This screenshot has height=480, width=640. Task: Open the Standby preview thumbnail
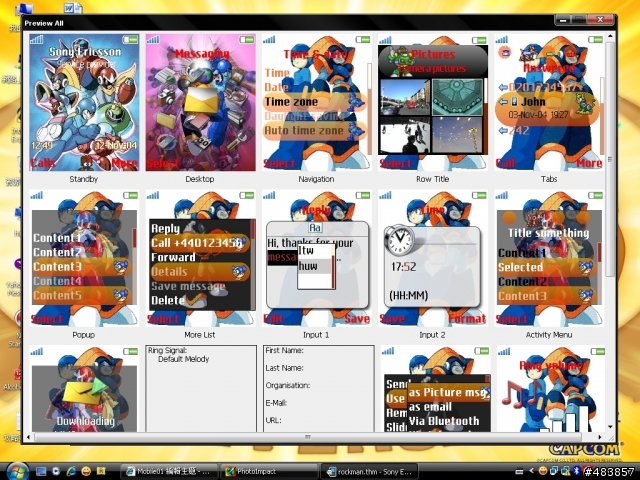tap(84, 102)
